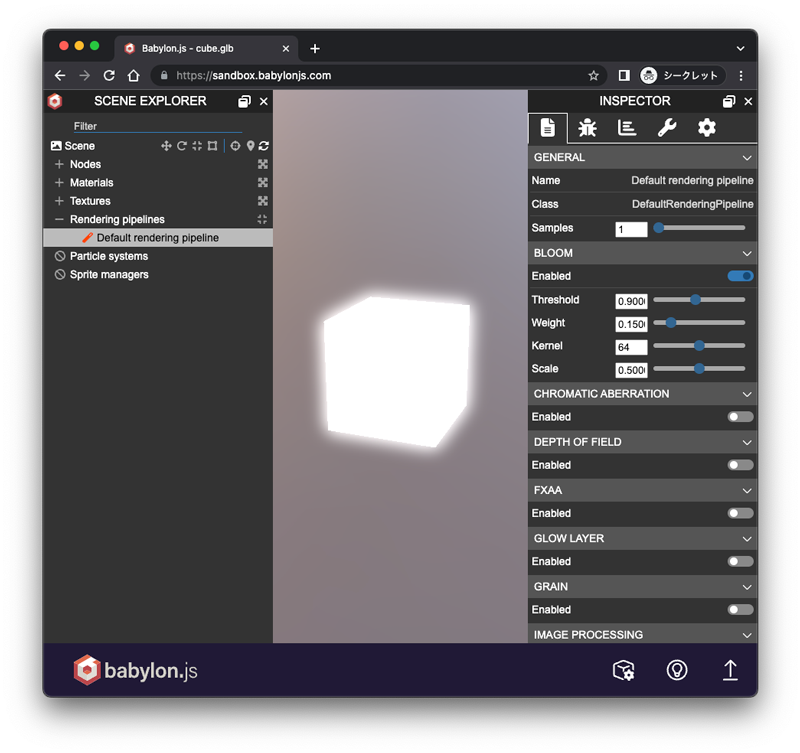The width and height of the screenshot is (800, 753).
Task: Expand the Textures tree item
Action: 59,201
